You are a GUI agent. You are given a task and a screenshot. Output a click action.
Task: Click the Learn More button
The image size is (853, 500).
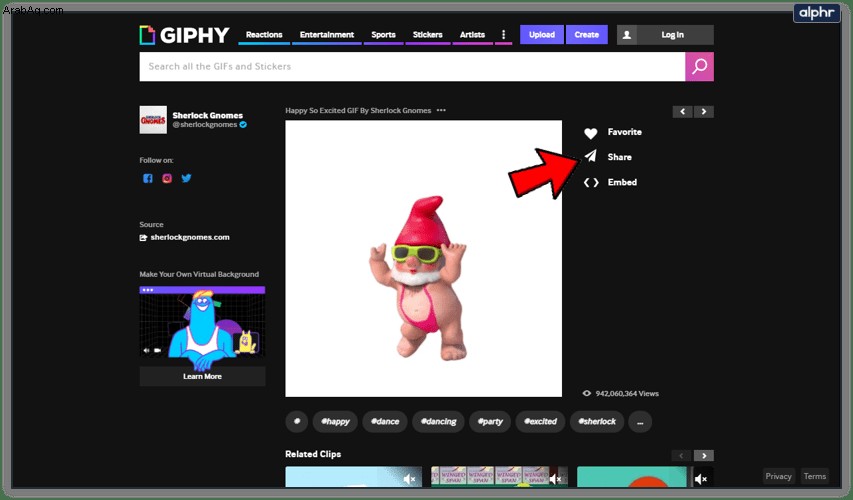pos(202,376)
